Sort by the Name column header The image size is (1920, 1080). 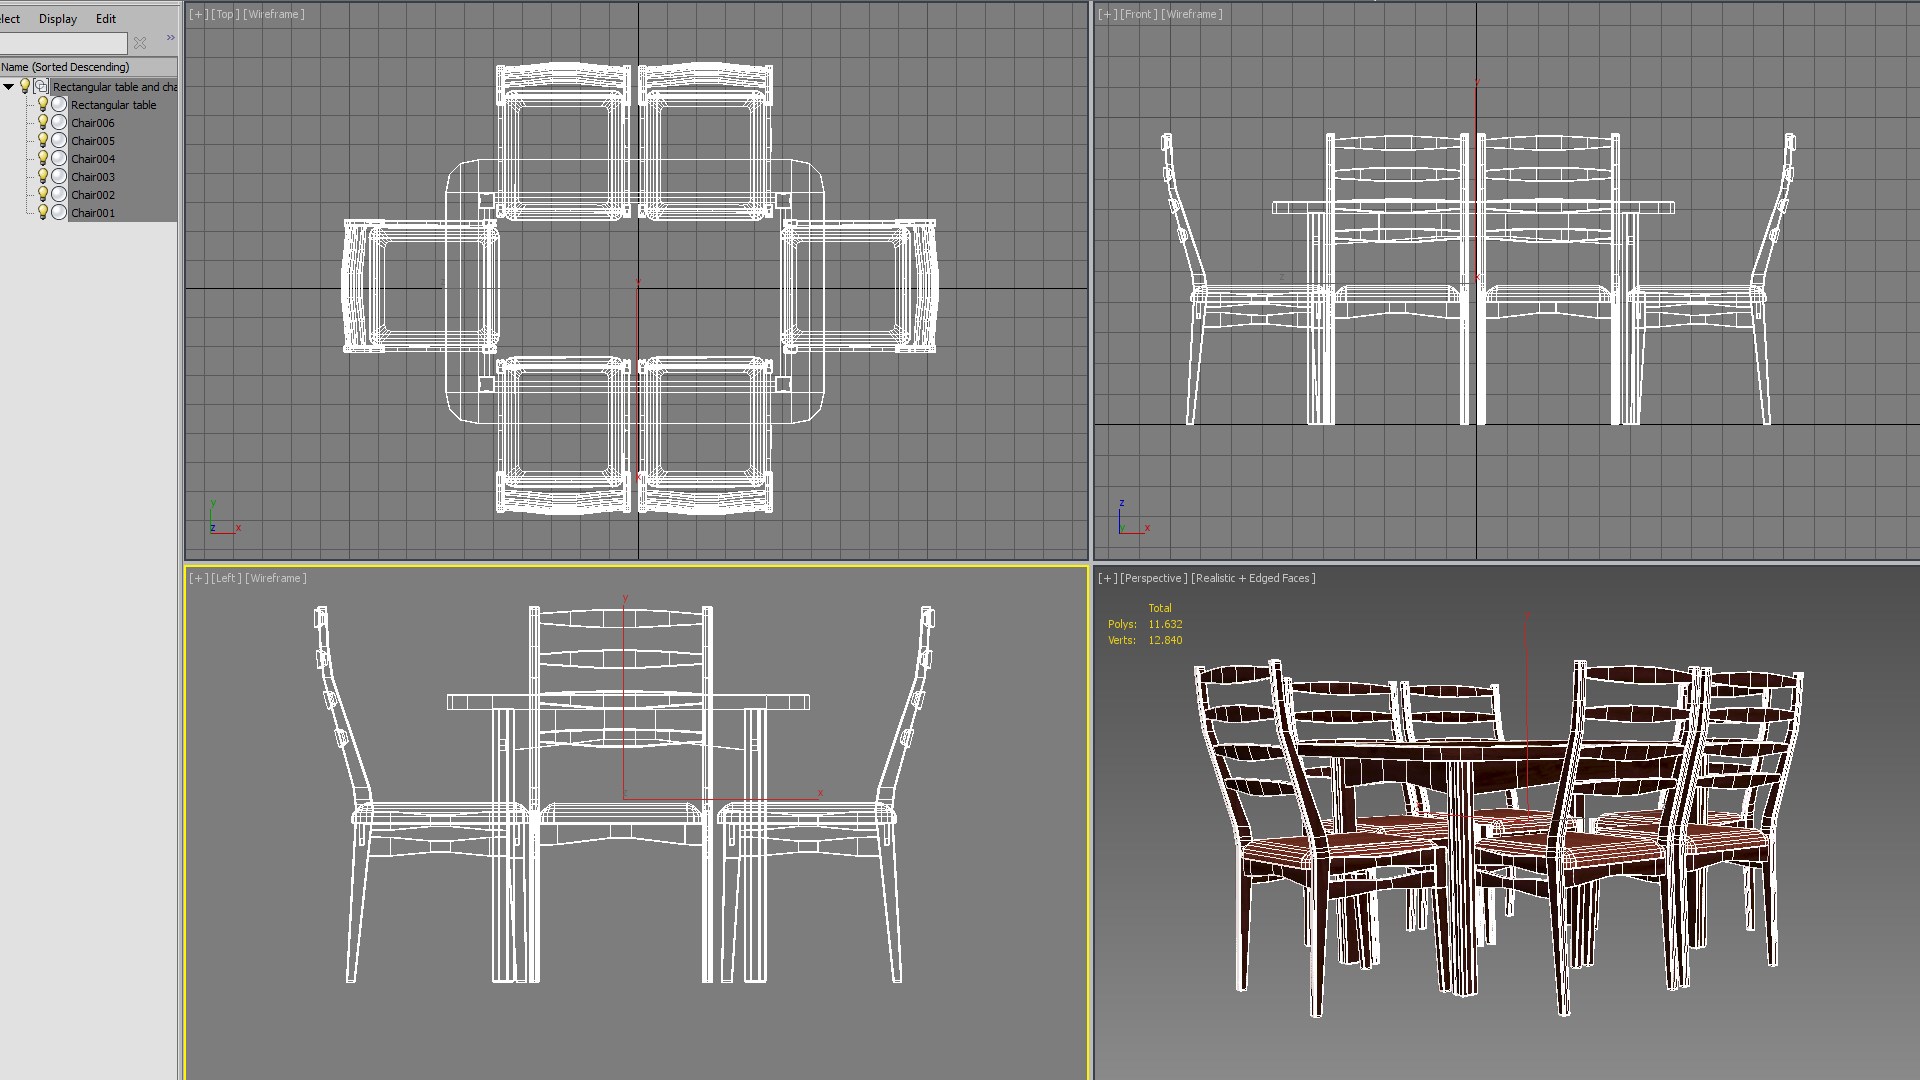point(66,67)
